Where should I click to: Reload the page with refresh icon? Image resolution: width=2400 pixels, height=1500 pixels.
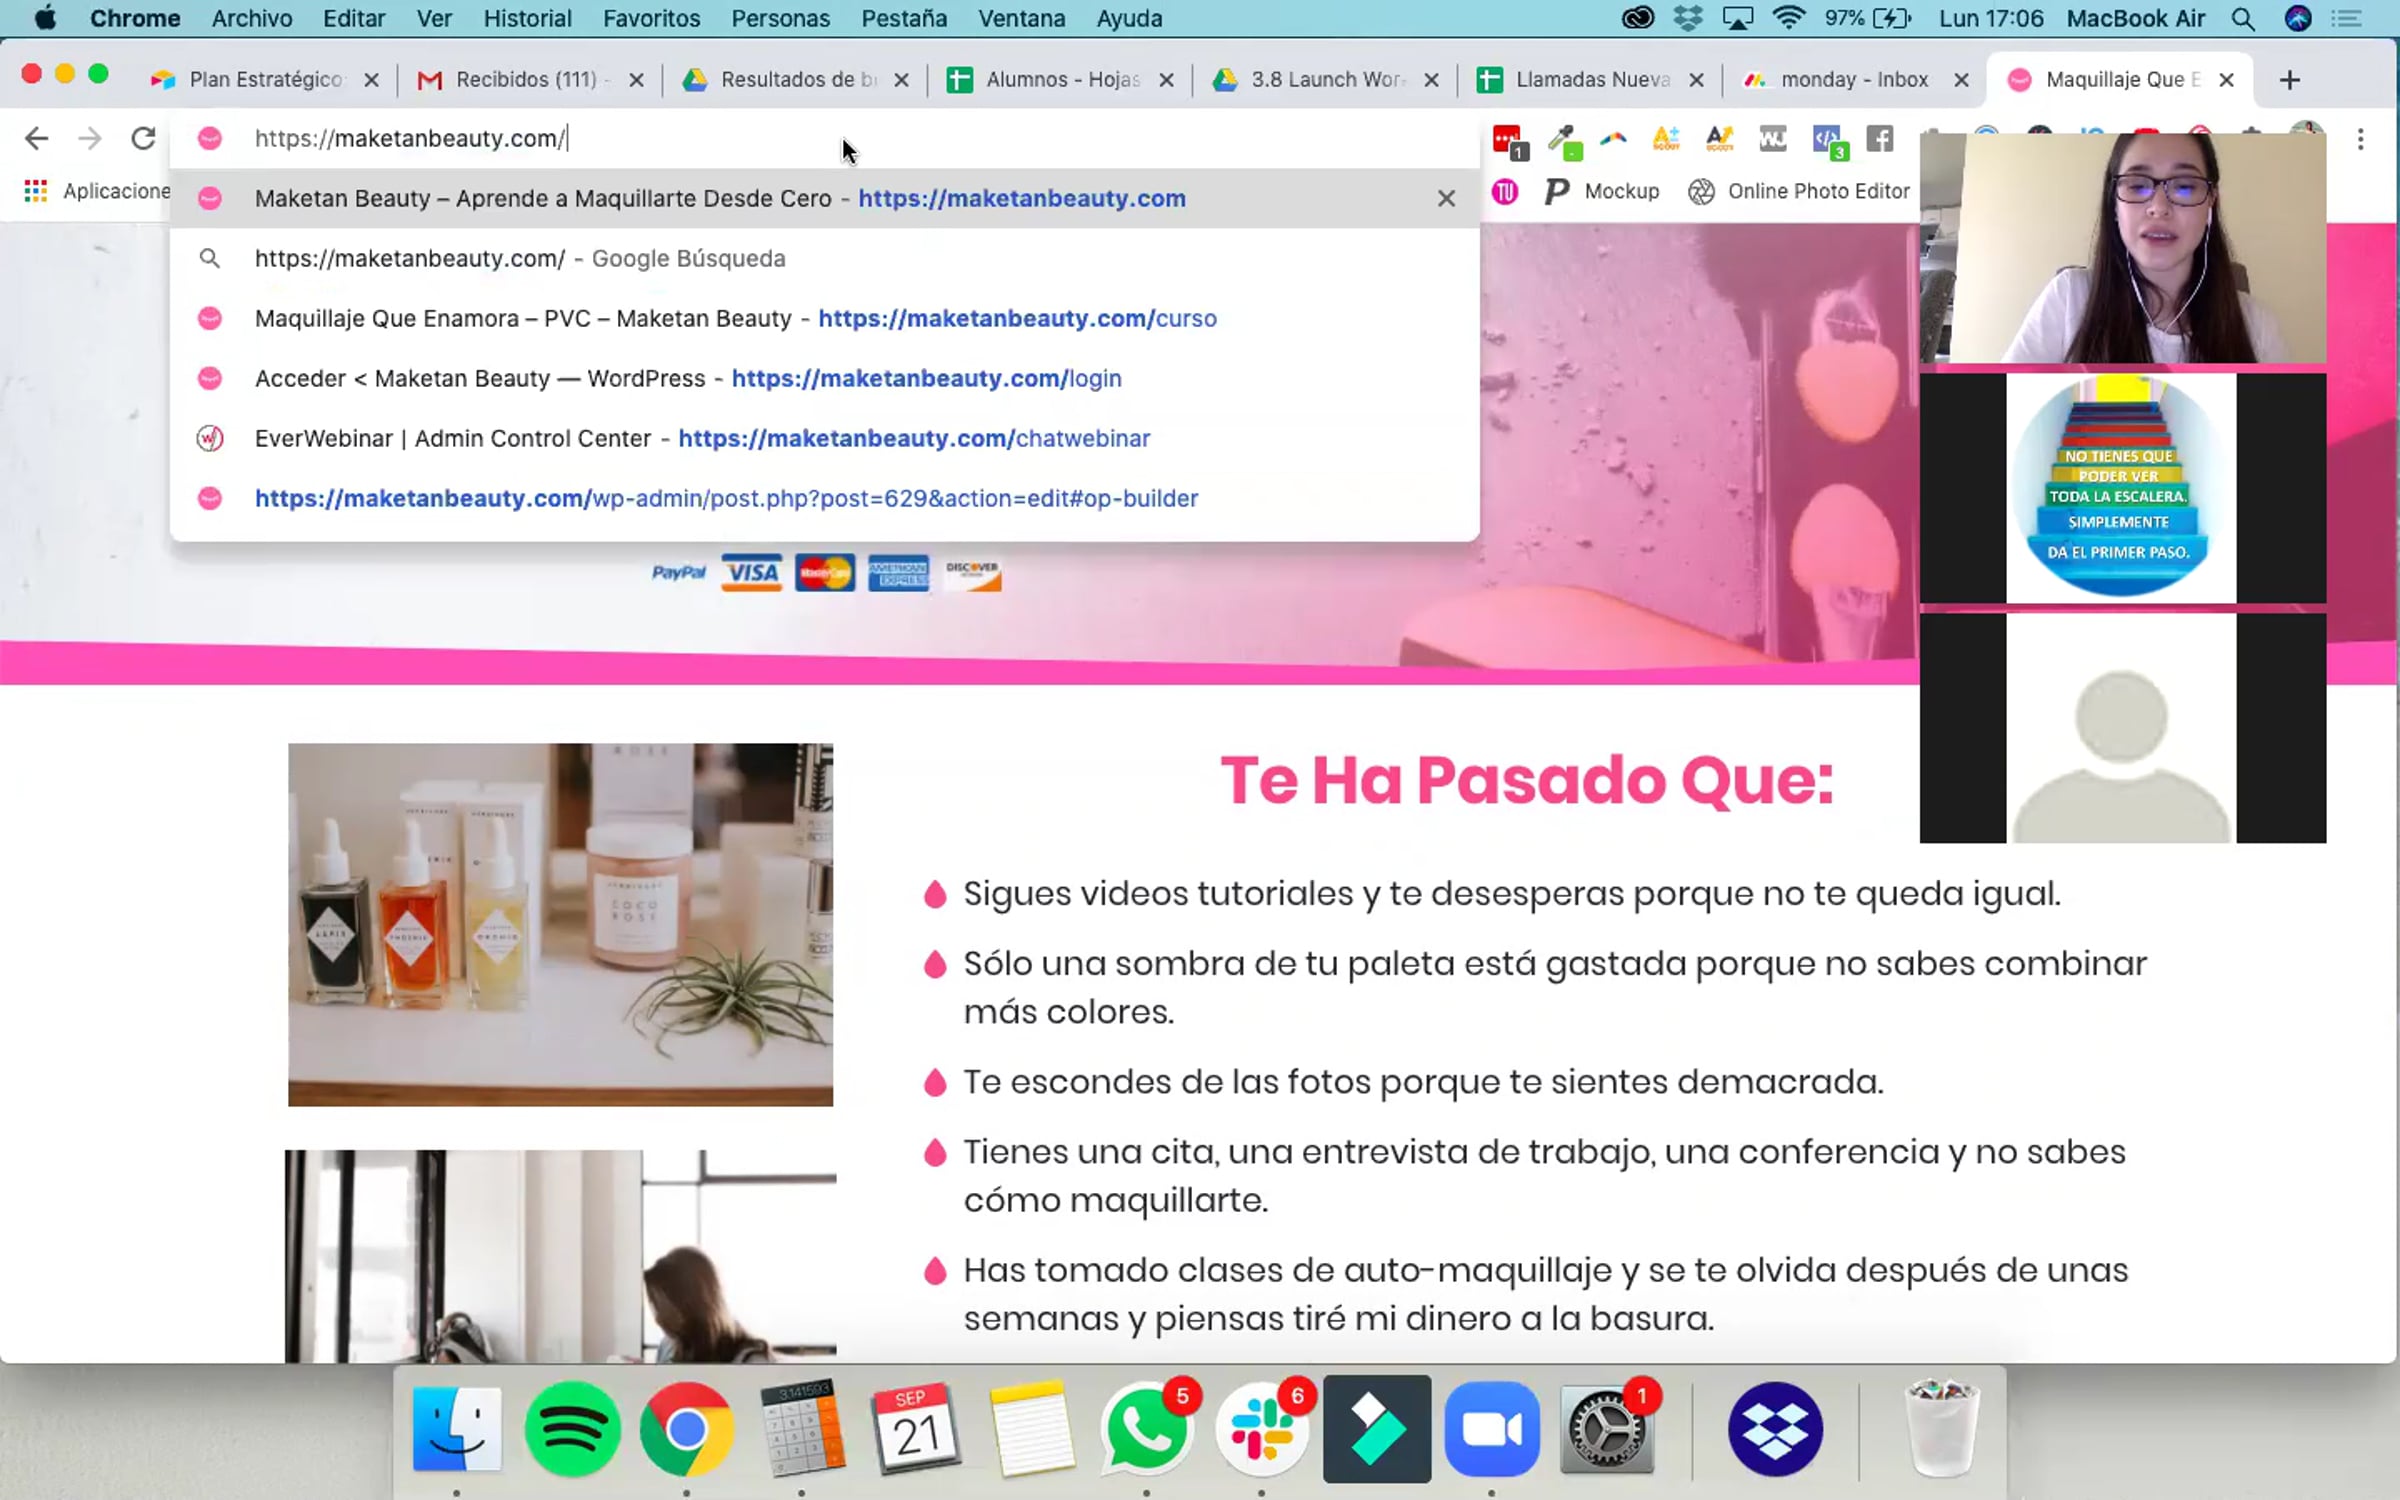tap(143, 138)
